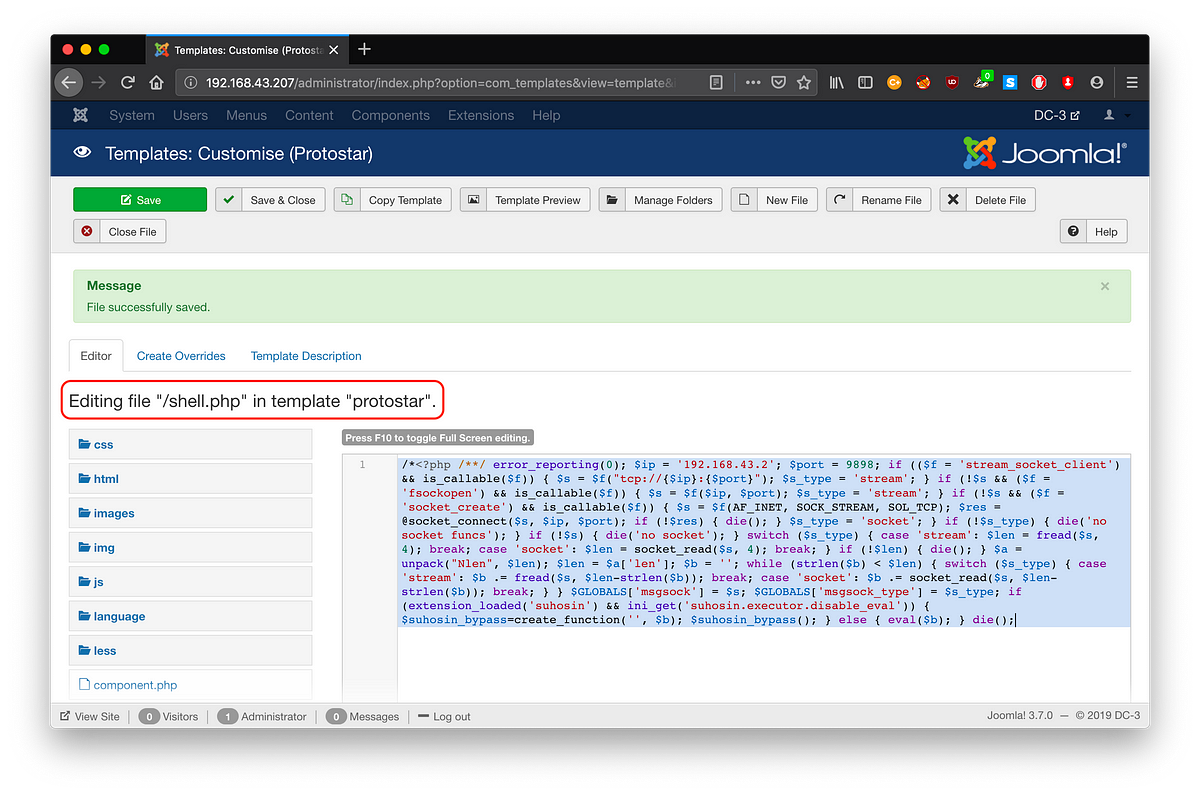
Task: Click Log out in footer
Action: (444, 716)
